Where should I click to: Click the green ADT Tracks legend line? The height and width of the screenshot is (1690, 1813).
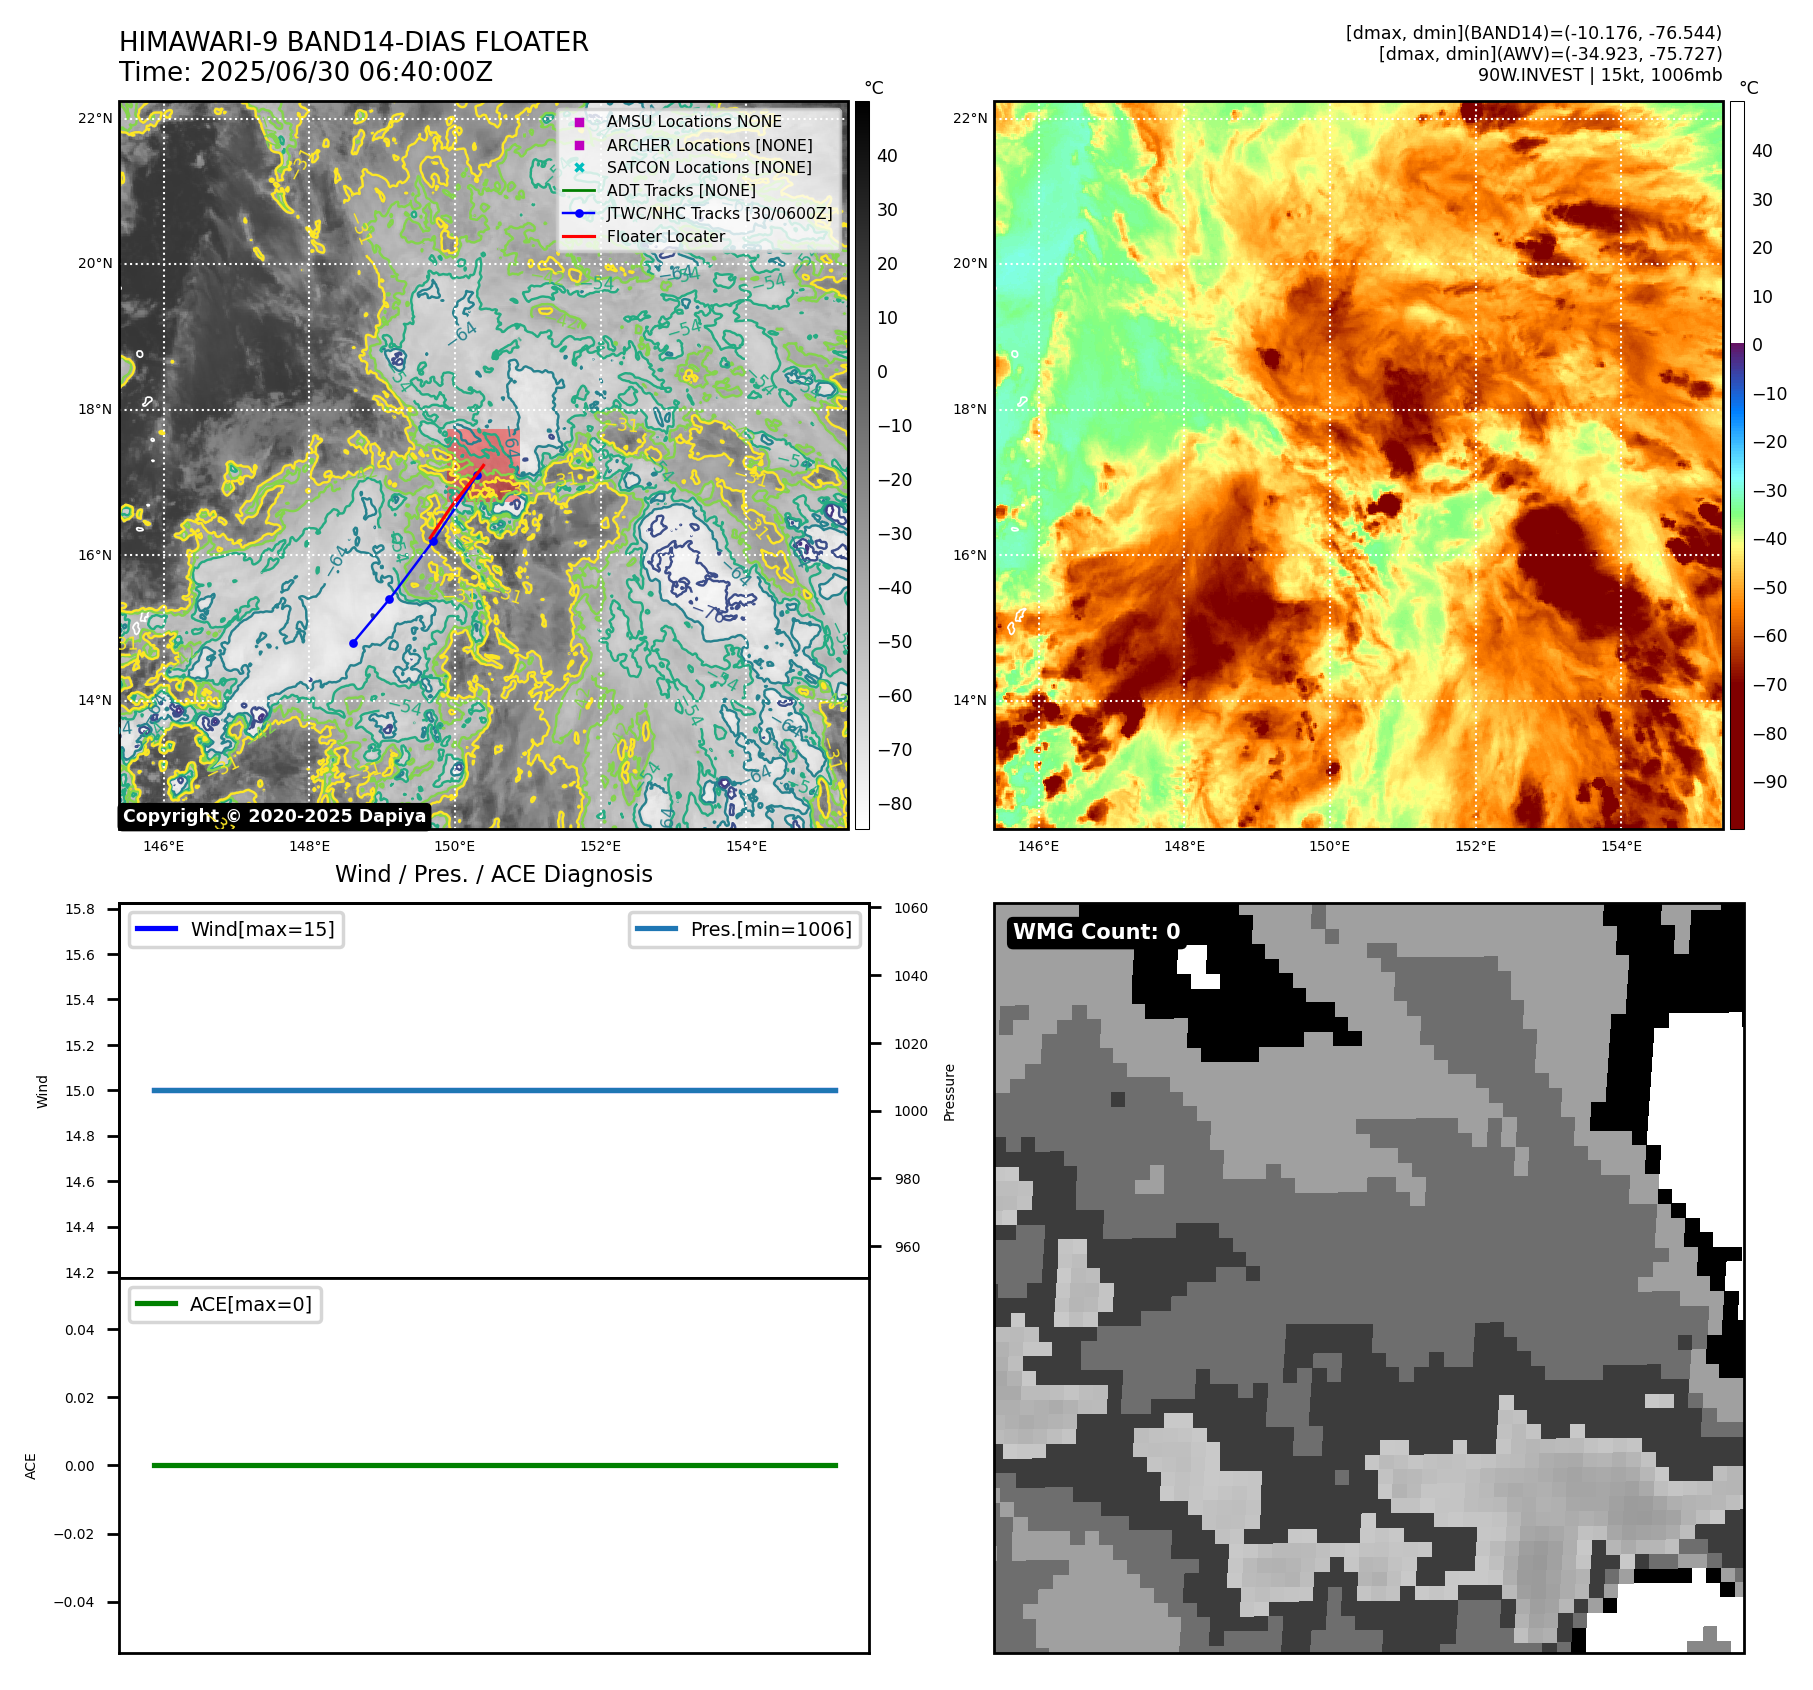pyautogui.click(x=579, y=191)
